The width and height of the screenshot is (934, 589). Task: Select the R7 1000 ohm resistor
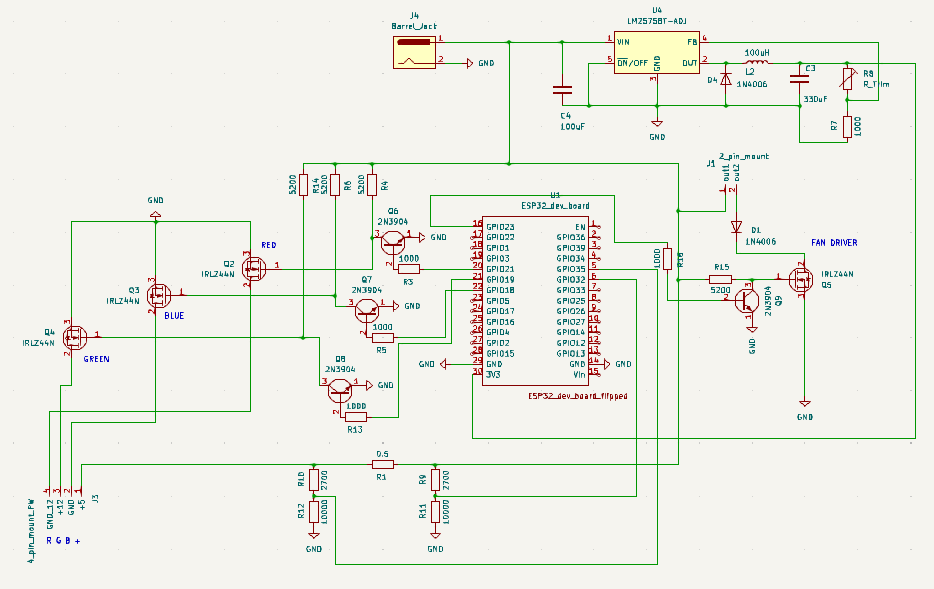pyautogui.click(x=848, y=126)
